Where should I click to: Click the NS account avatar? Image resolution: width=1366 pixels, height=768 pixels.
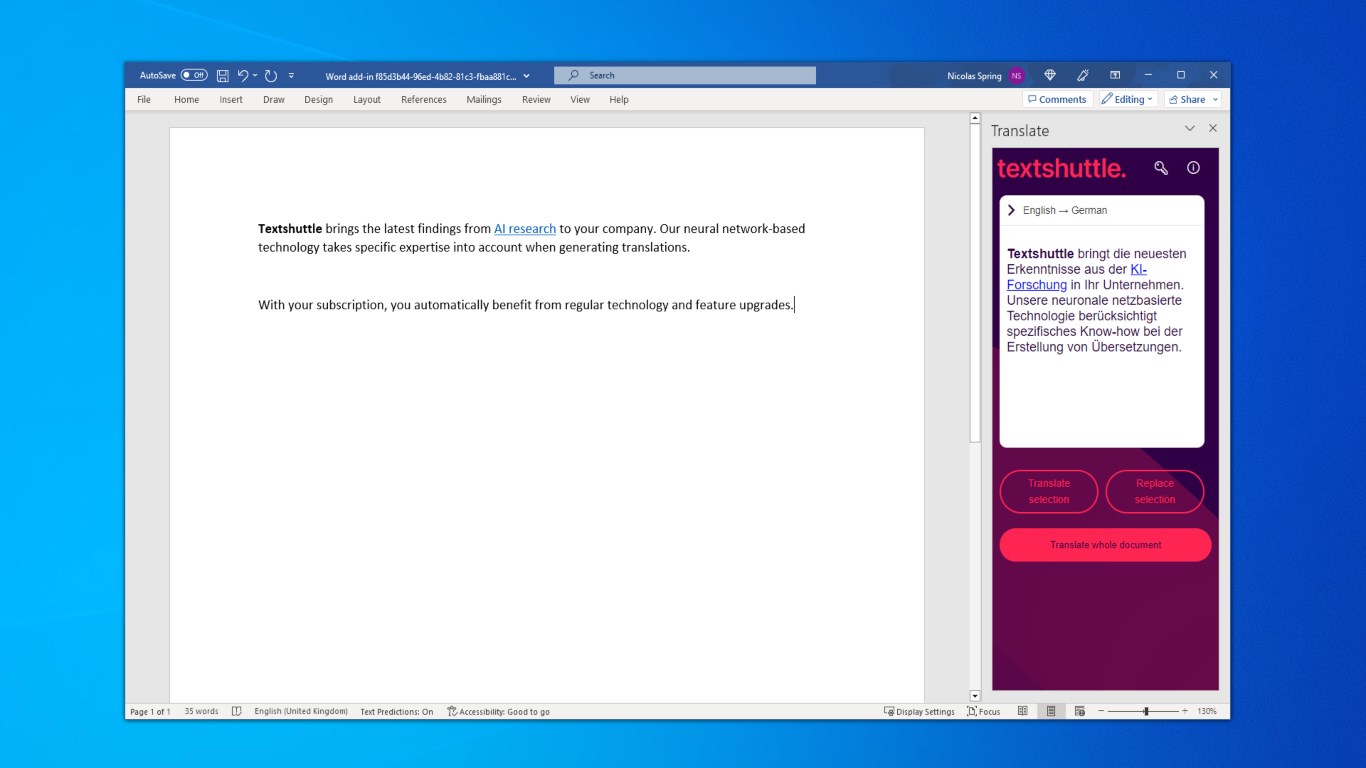[1017, 75]
